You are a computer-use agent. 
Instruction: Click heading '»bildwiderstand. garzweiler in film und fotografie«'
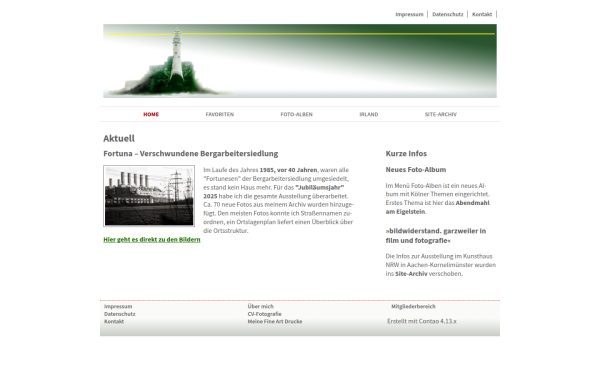(436, 236)
